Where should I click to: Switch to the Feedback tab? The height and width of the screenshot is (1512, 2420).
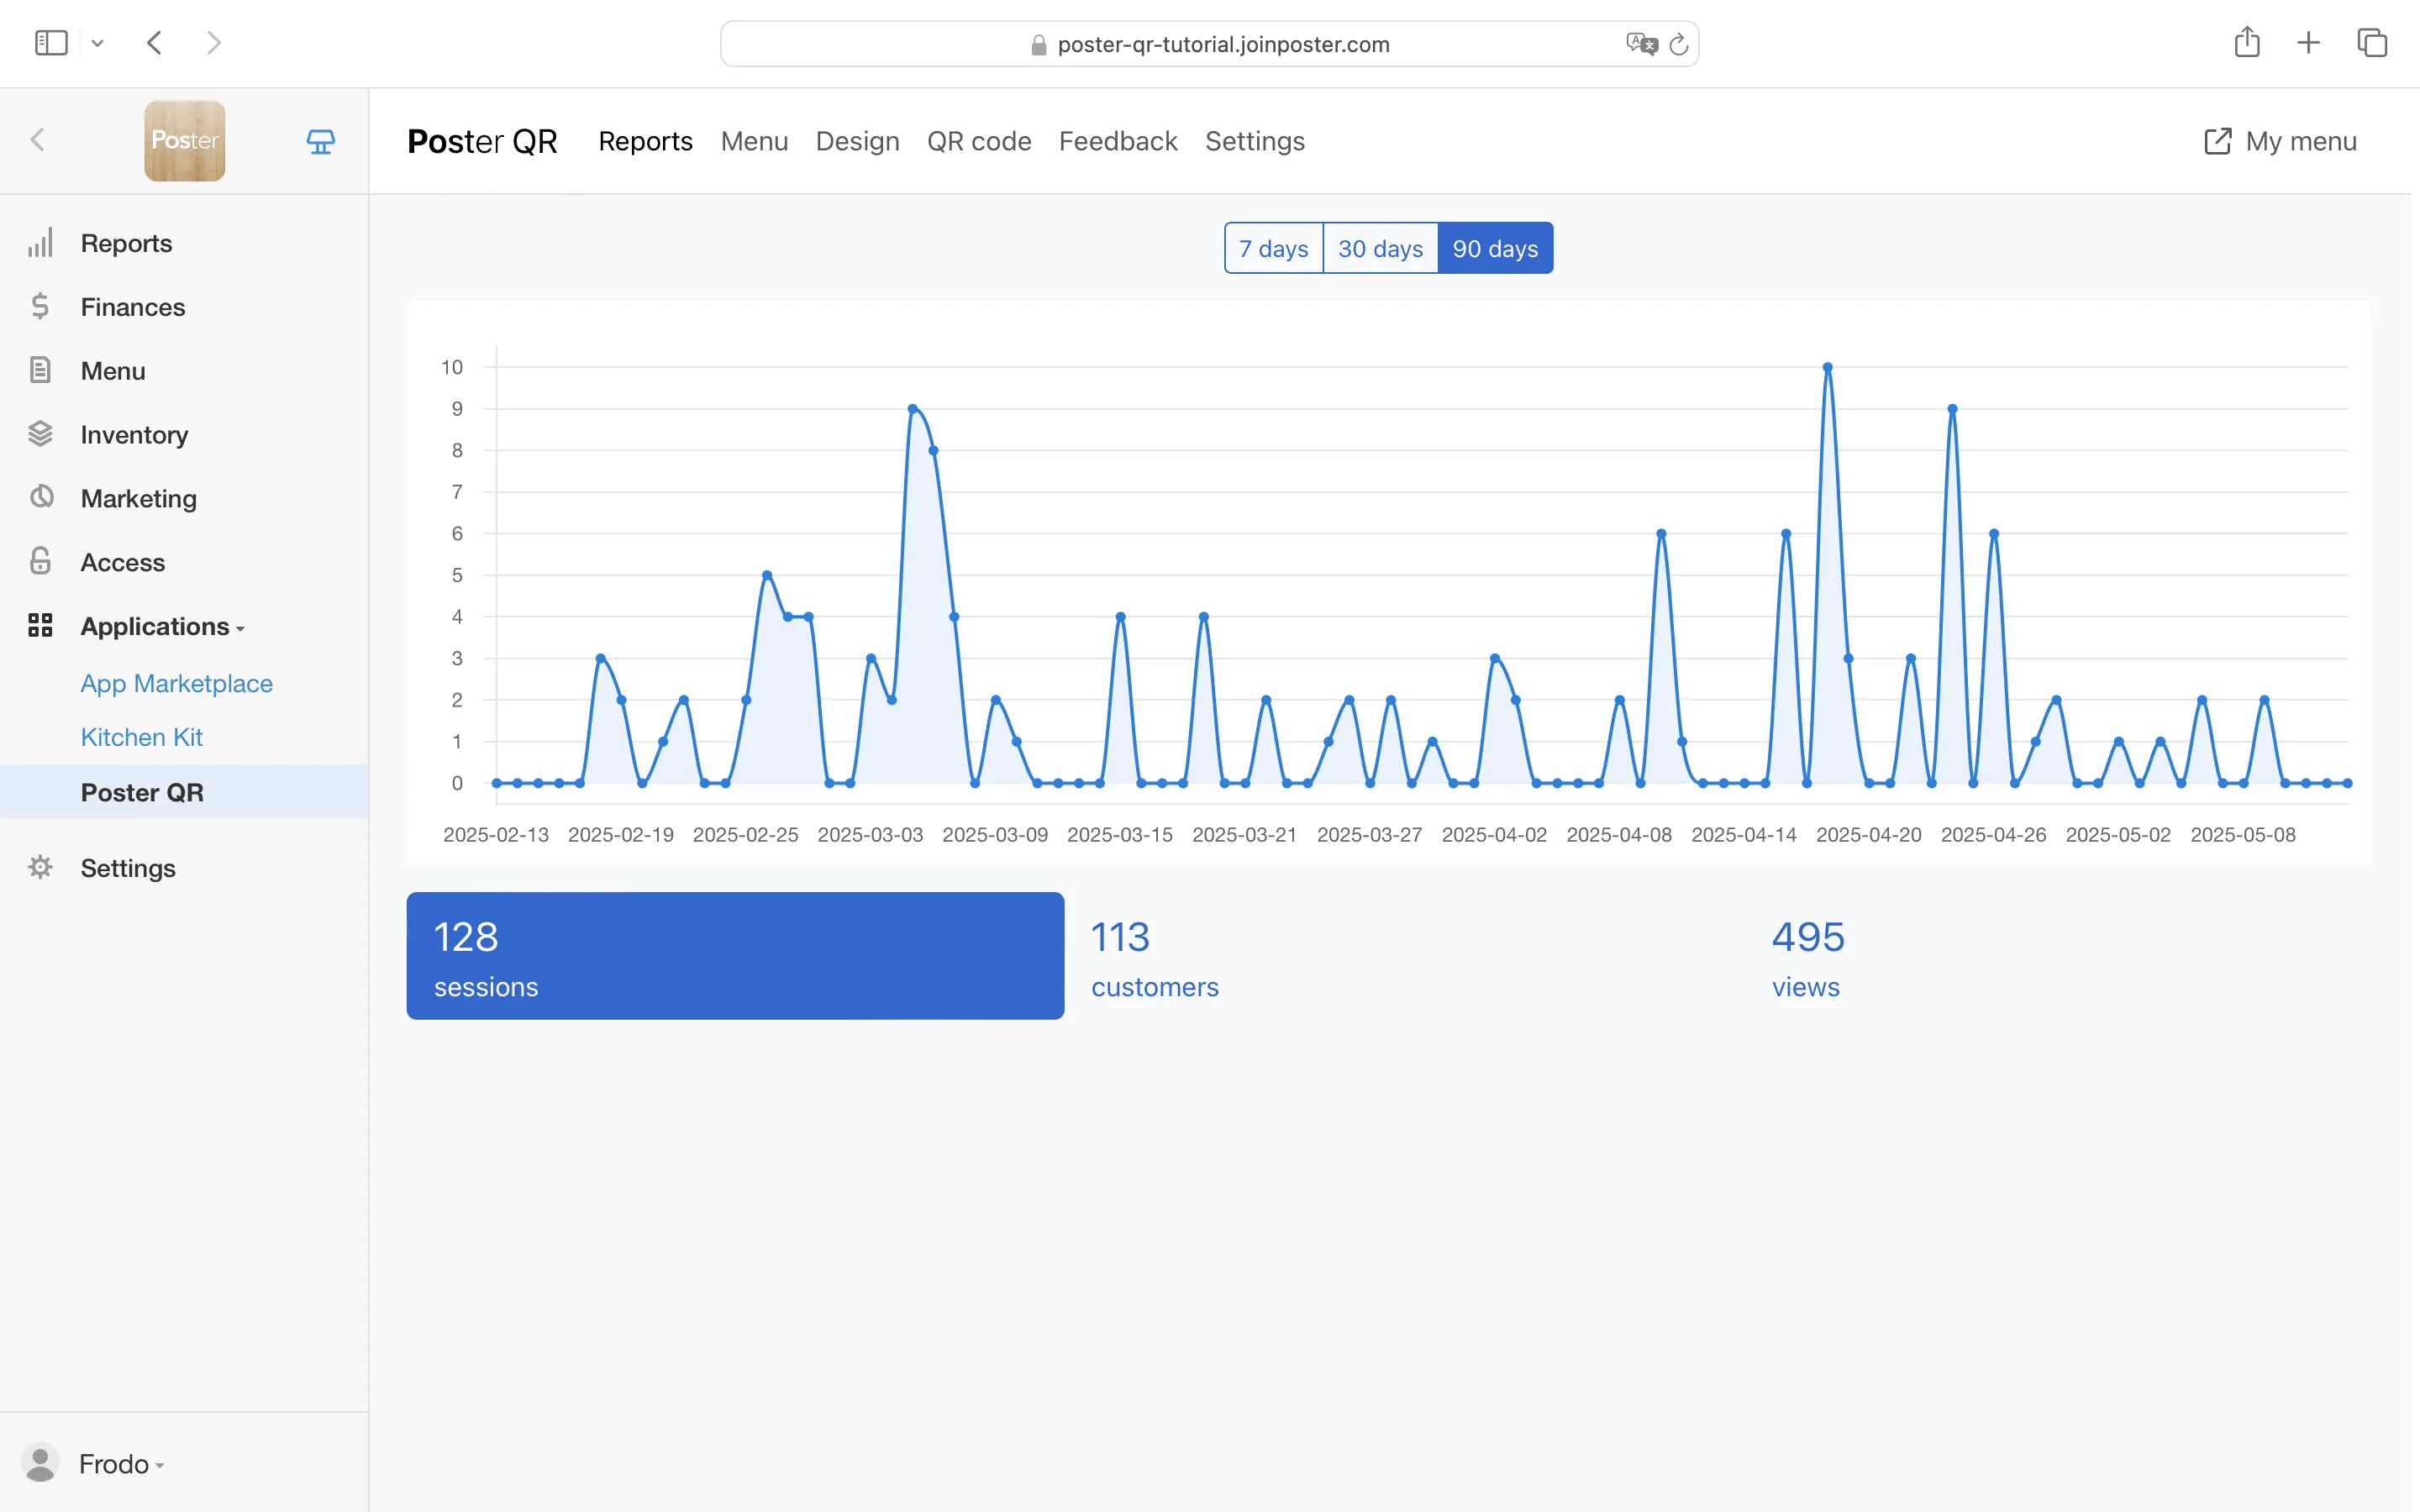pos(1117,141)
